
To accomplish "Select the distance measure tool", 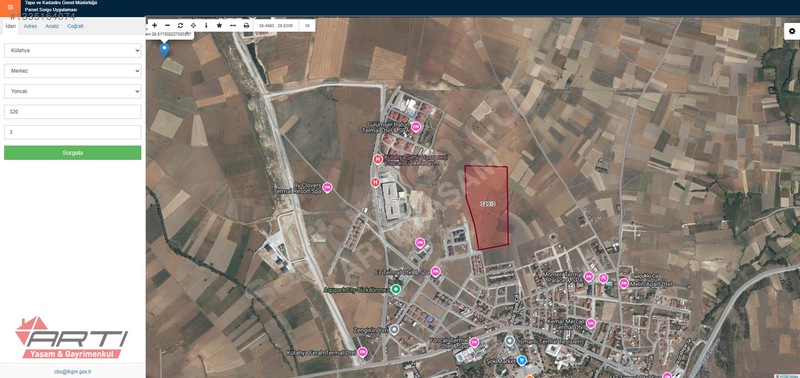I will pos(233,25).
